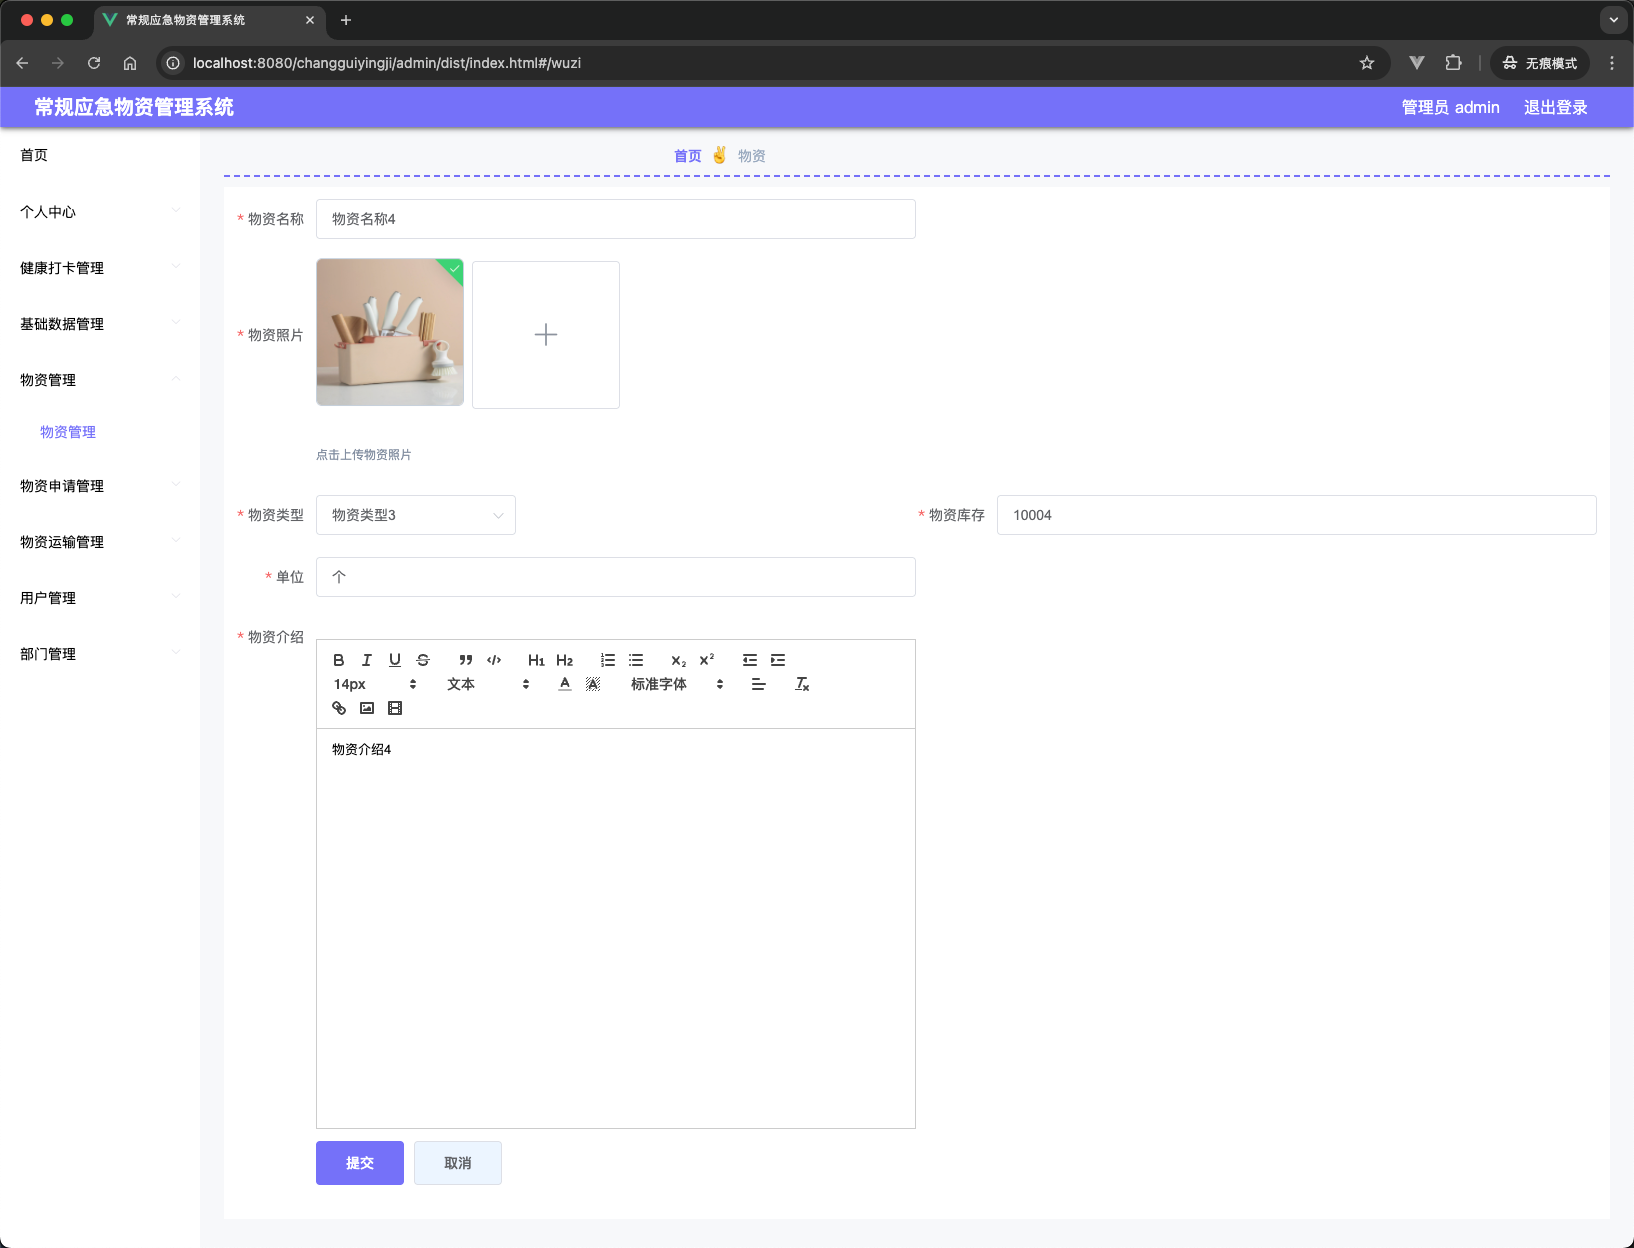This screenshot has height=1248, width=1634.
Task: Open the 物资类型 select box
Action: tap(416, 515)
